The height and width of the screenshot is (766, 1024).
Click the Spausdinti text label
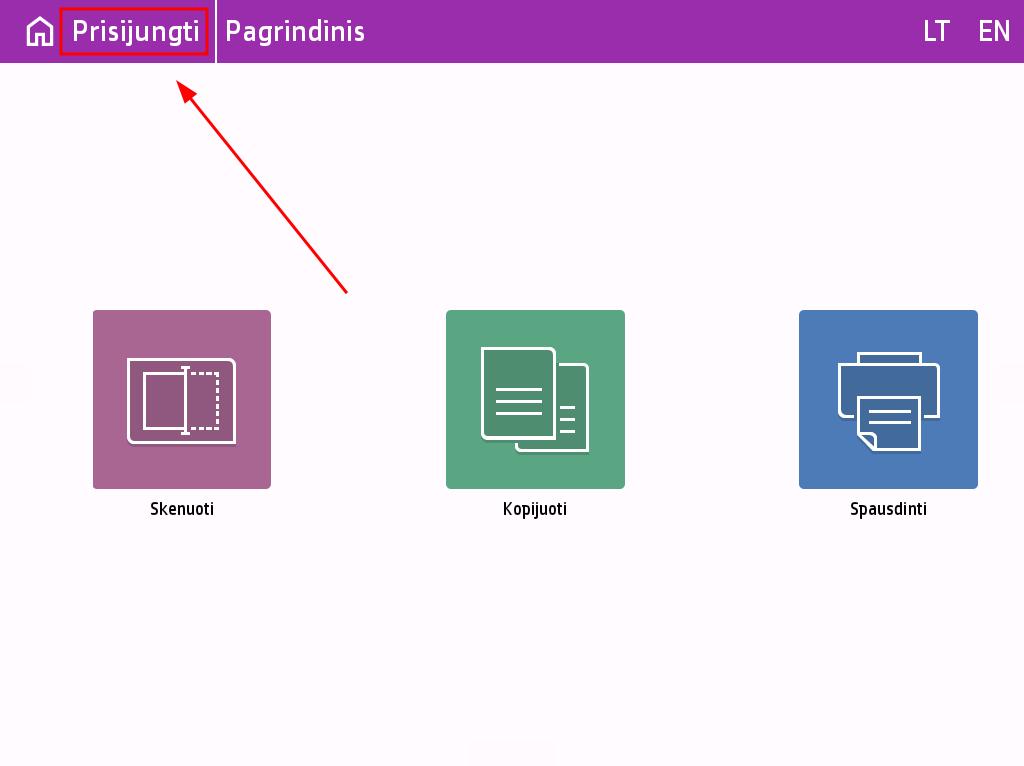(888, 509)
